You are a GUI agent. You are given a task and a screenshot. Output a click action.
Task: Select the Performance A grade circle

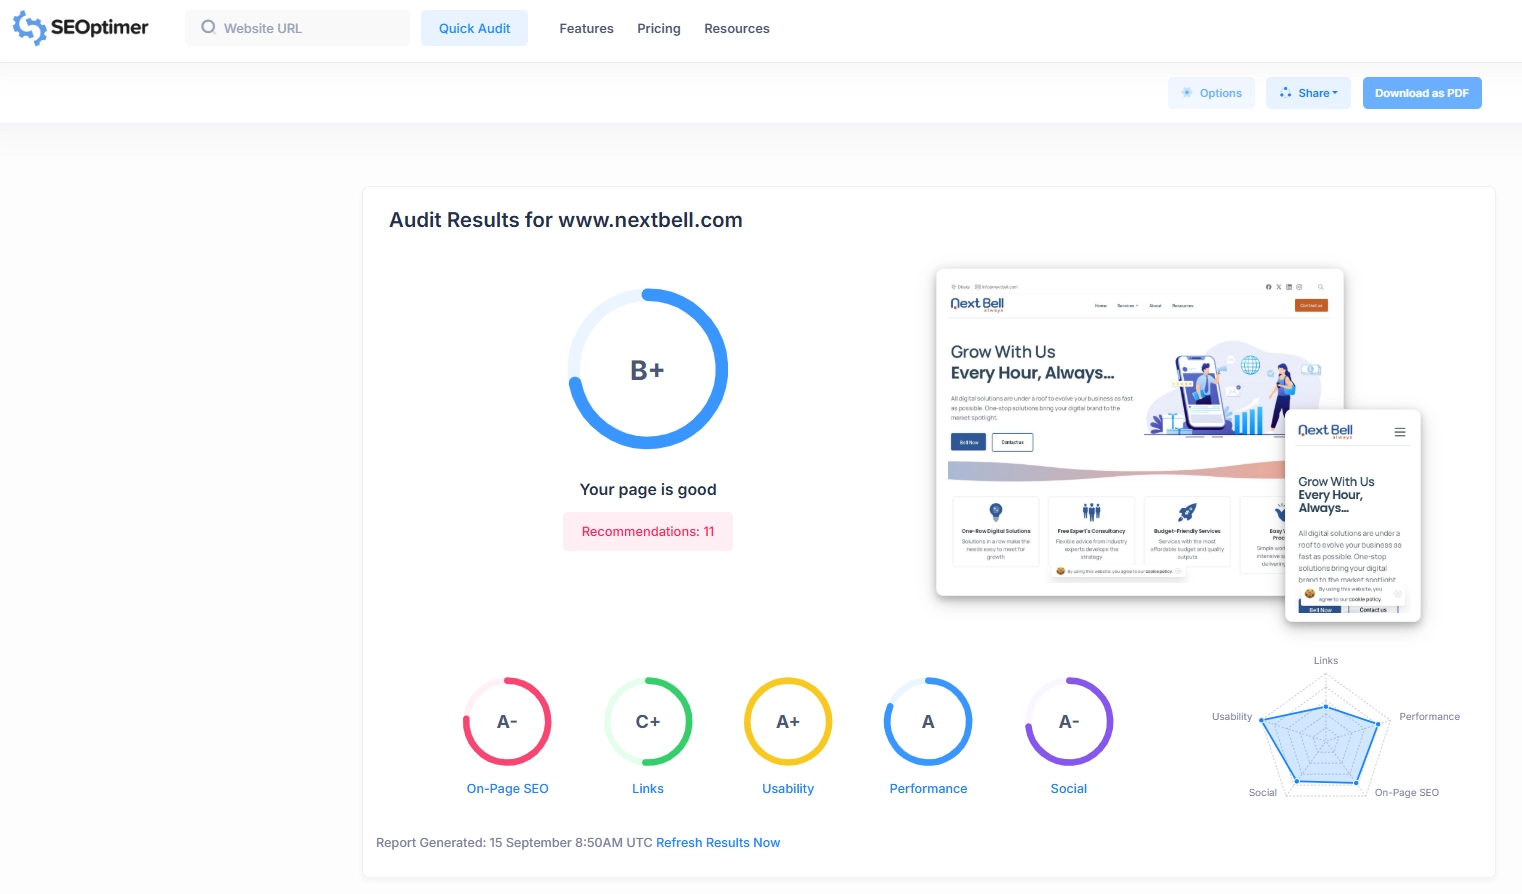click(928, 722)
